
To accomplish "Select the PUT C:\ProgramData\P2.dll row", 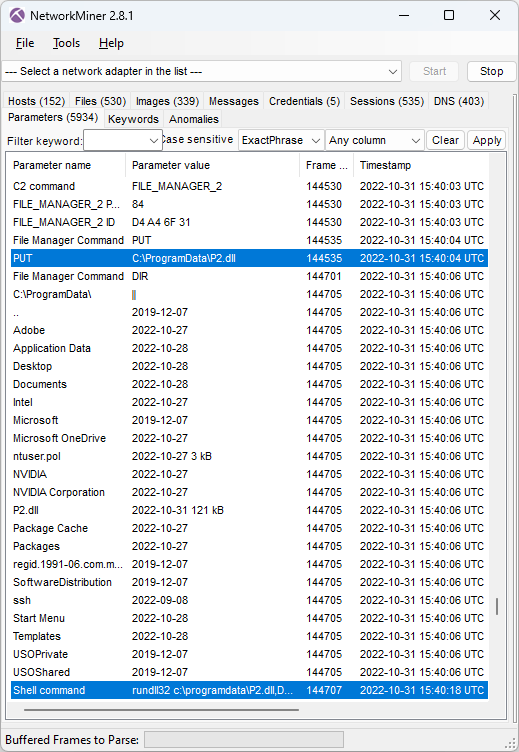I will (x=249, y=258).
